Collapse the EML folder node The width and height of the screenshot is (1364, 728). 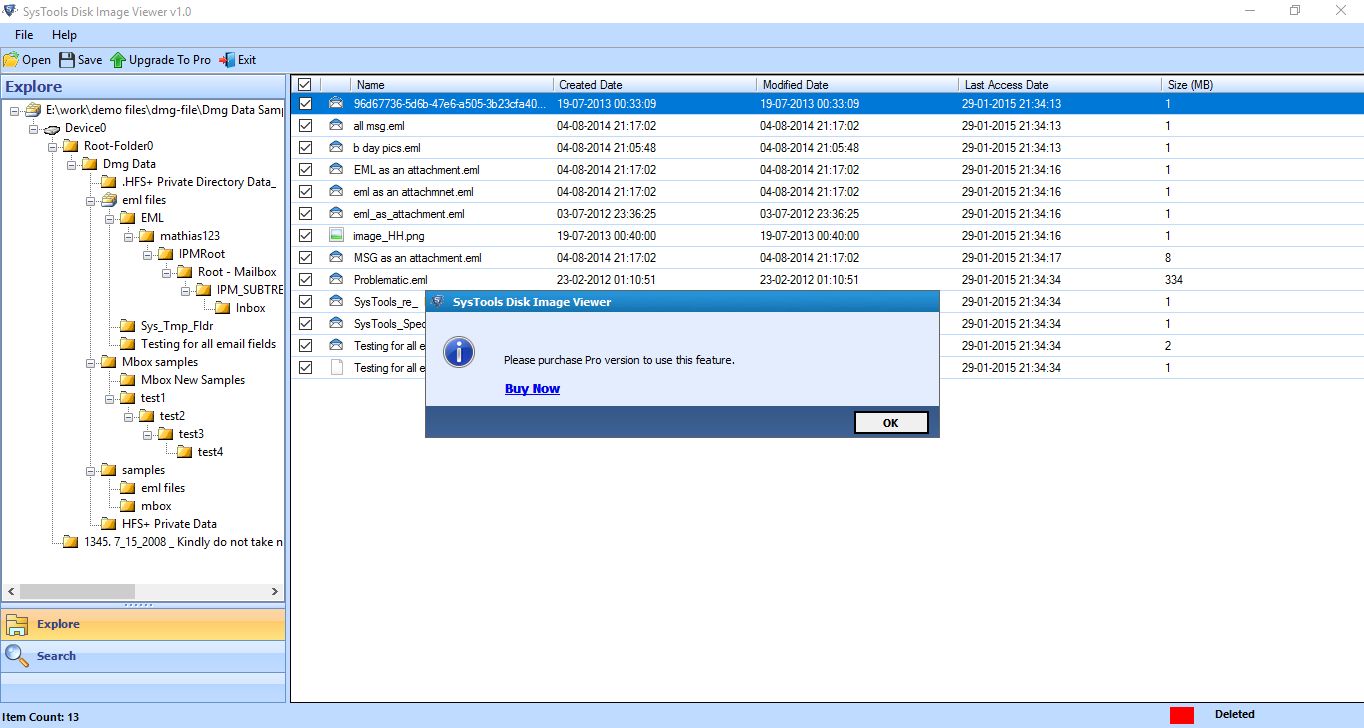(x=109, y=218)
